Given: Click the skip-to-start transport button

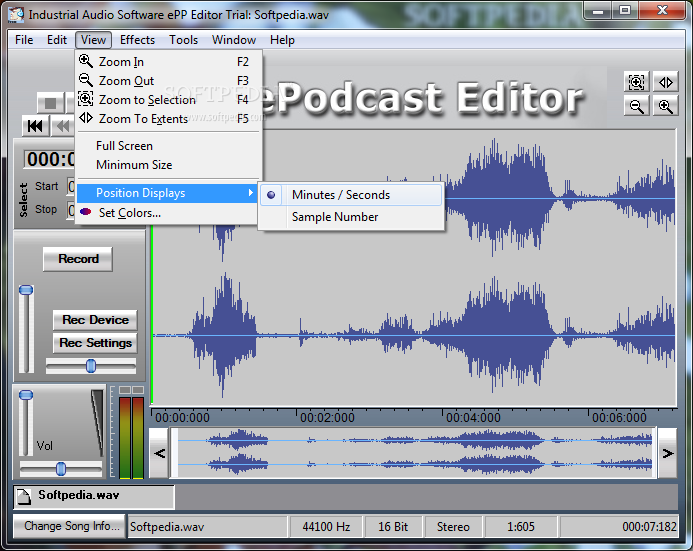Looking at the screenshot, I should (x=35, y=127).
